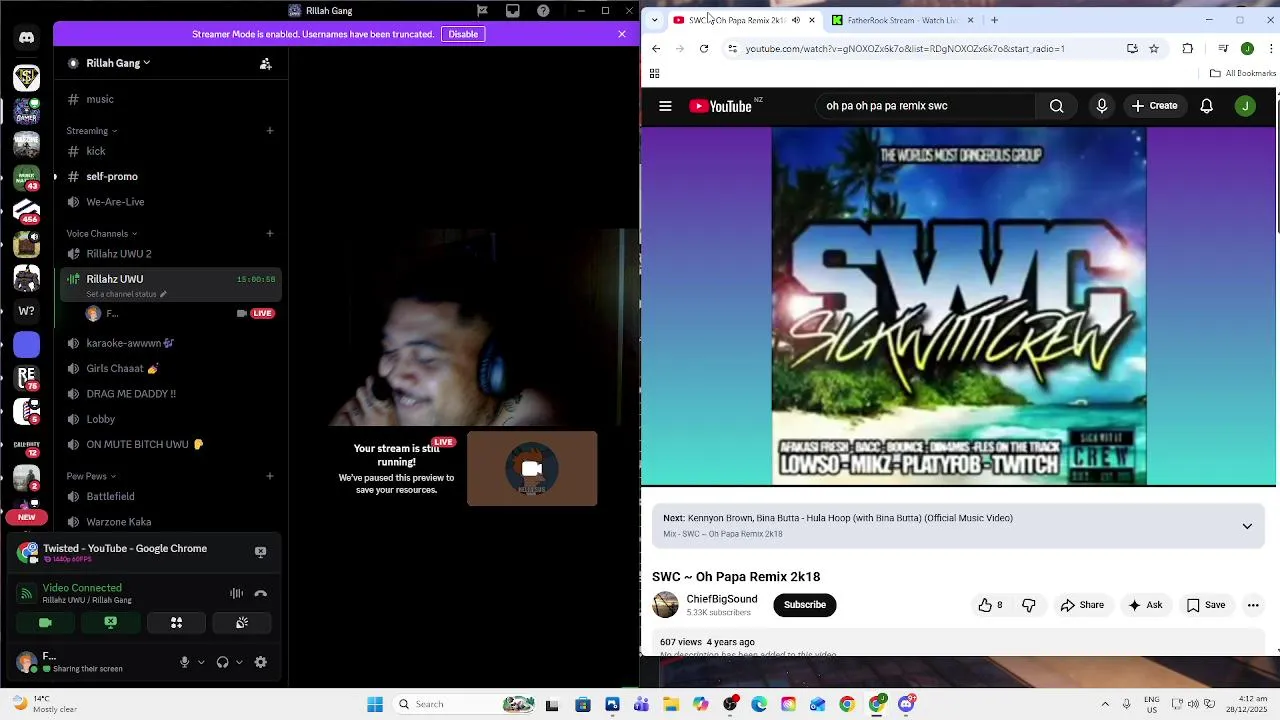Like the SWC Oh Papa Remix video
The height and width of the screenshot is (720, 1280).
click(991, 605)
